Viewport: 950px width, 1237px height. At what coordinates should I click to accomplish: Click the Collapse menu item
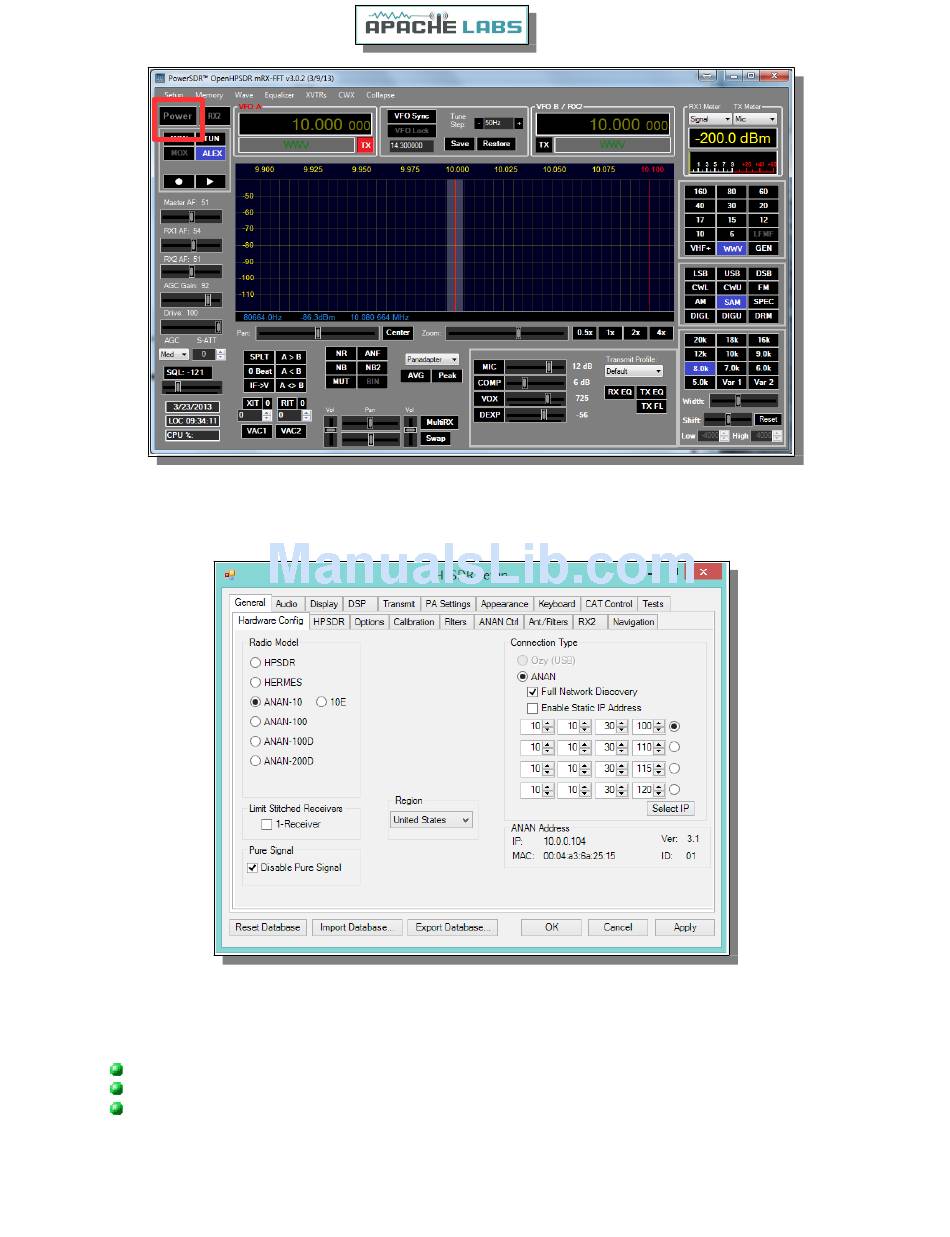pos(381,95)
